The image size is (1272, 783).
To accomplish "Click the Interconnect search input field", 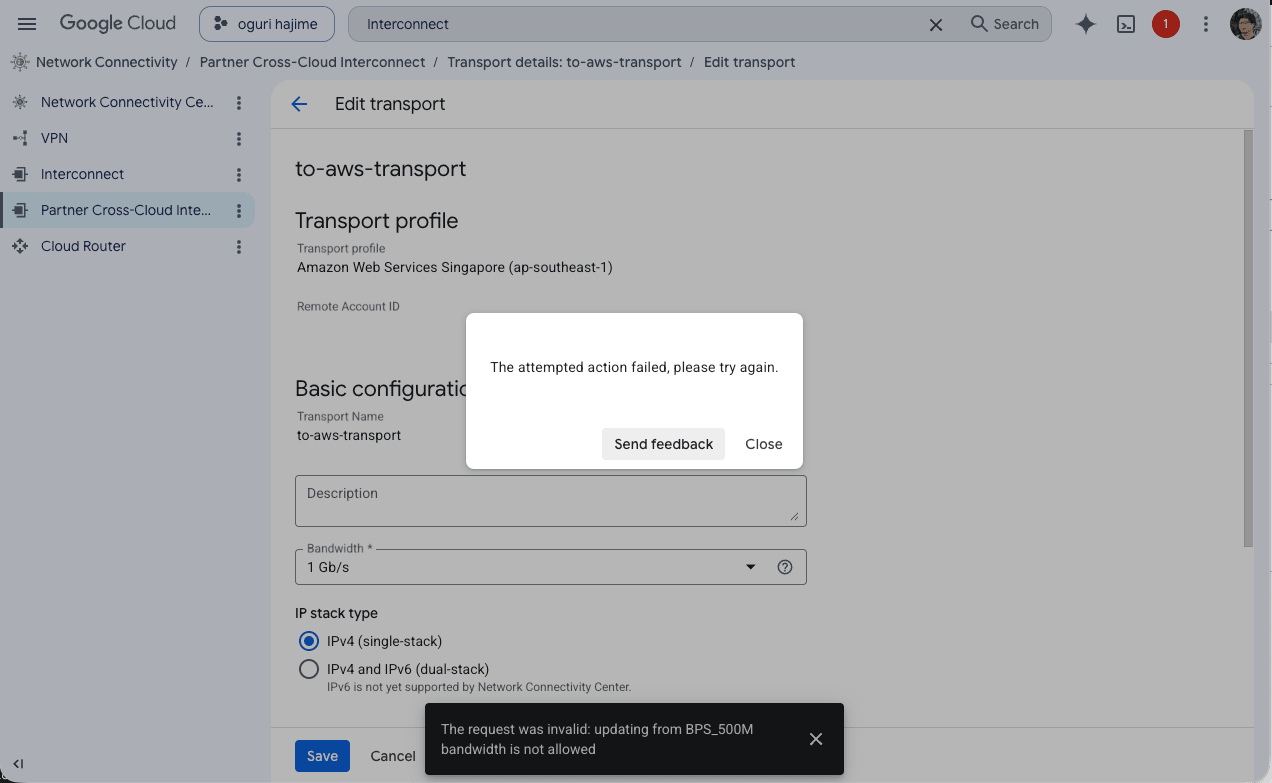I will [640, 24].
